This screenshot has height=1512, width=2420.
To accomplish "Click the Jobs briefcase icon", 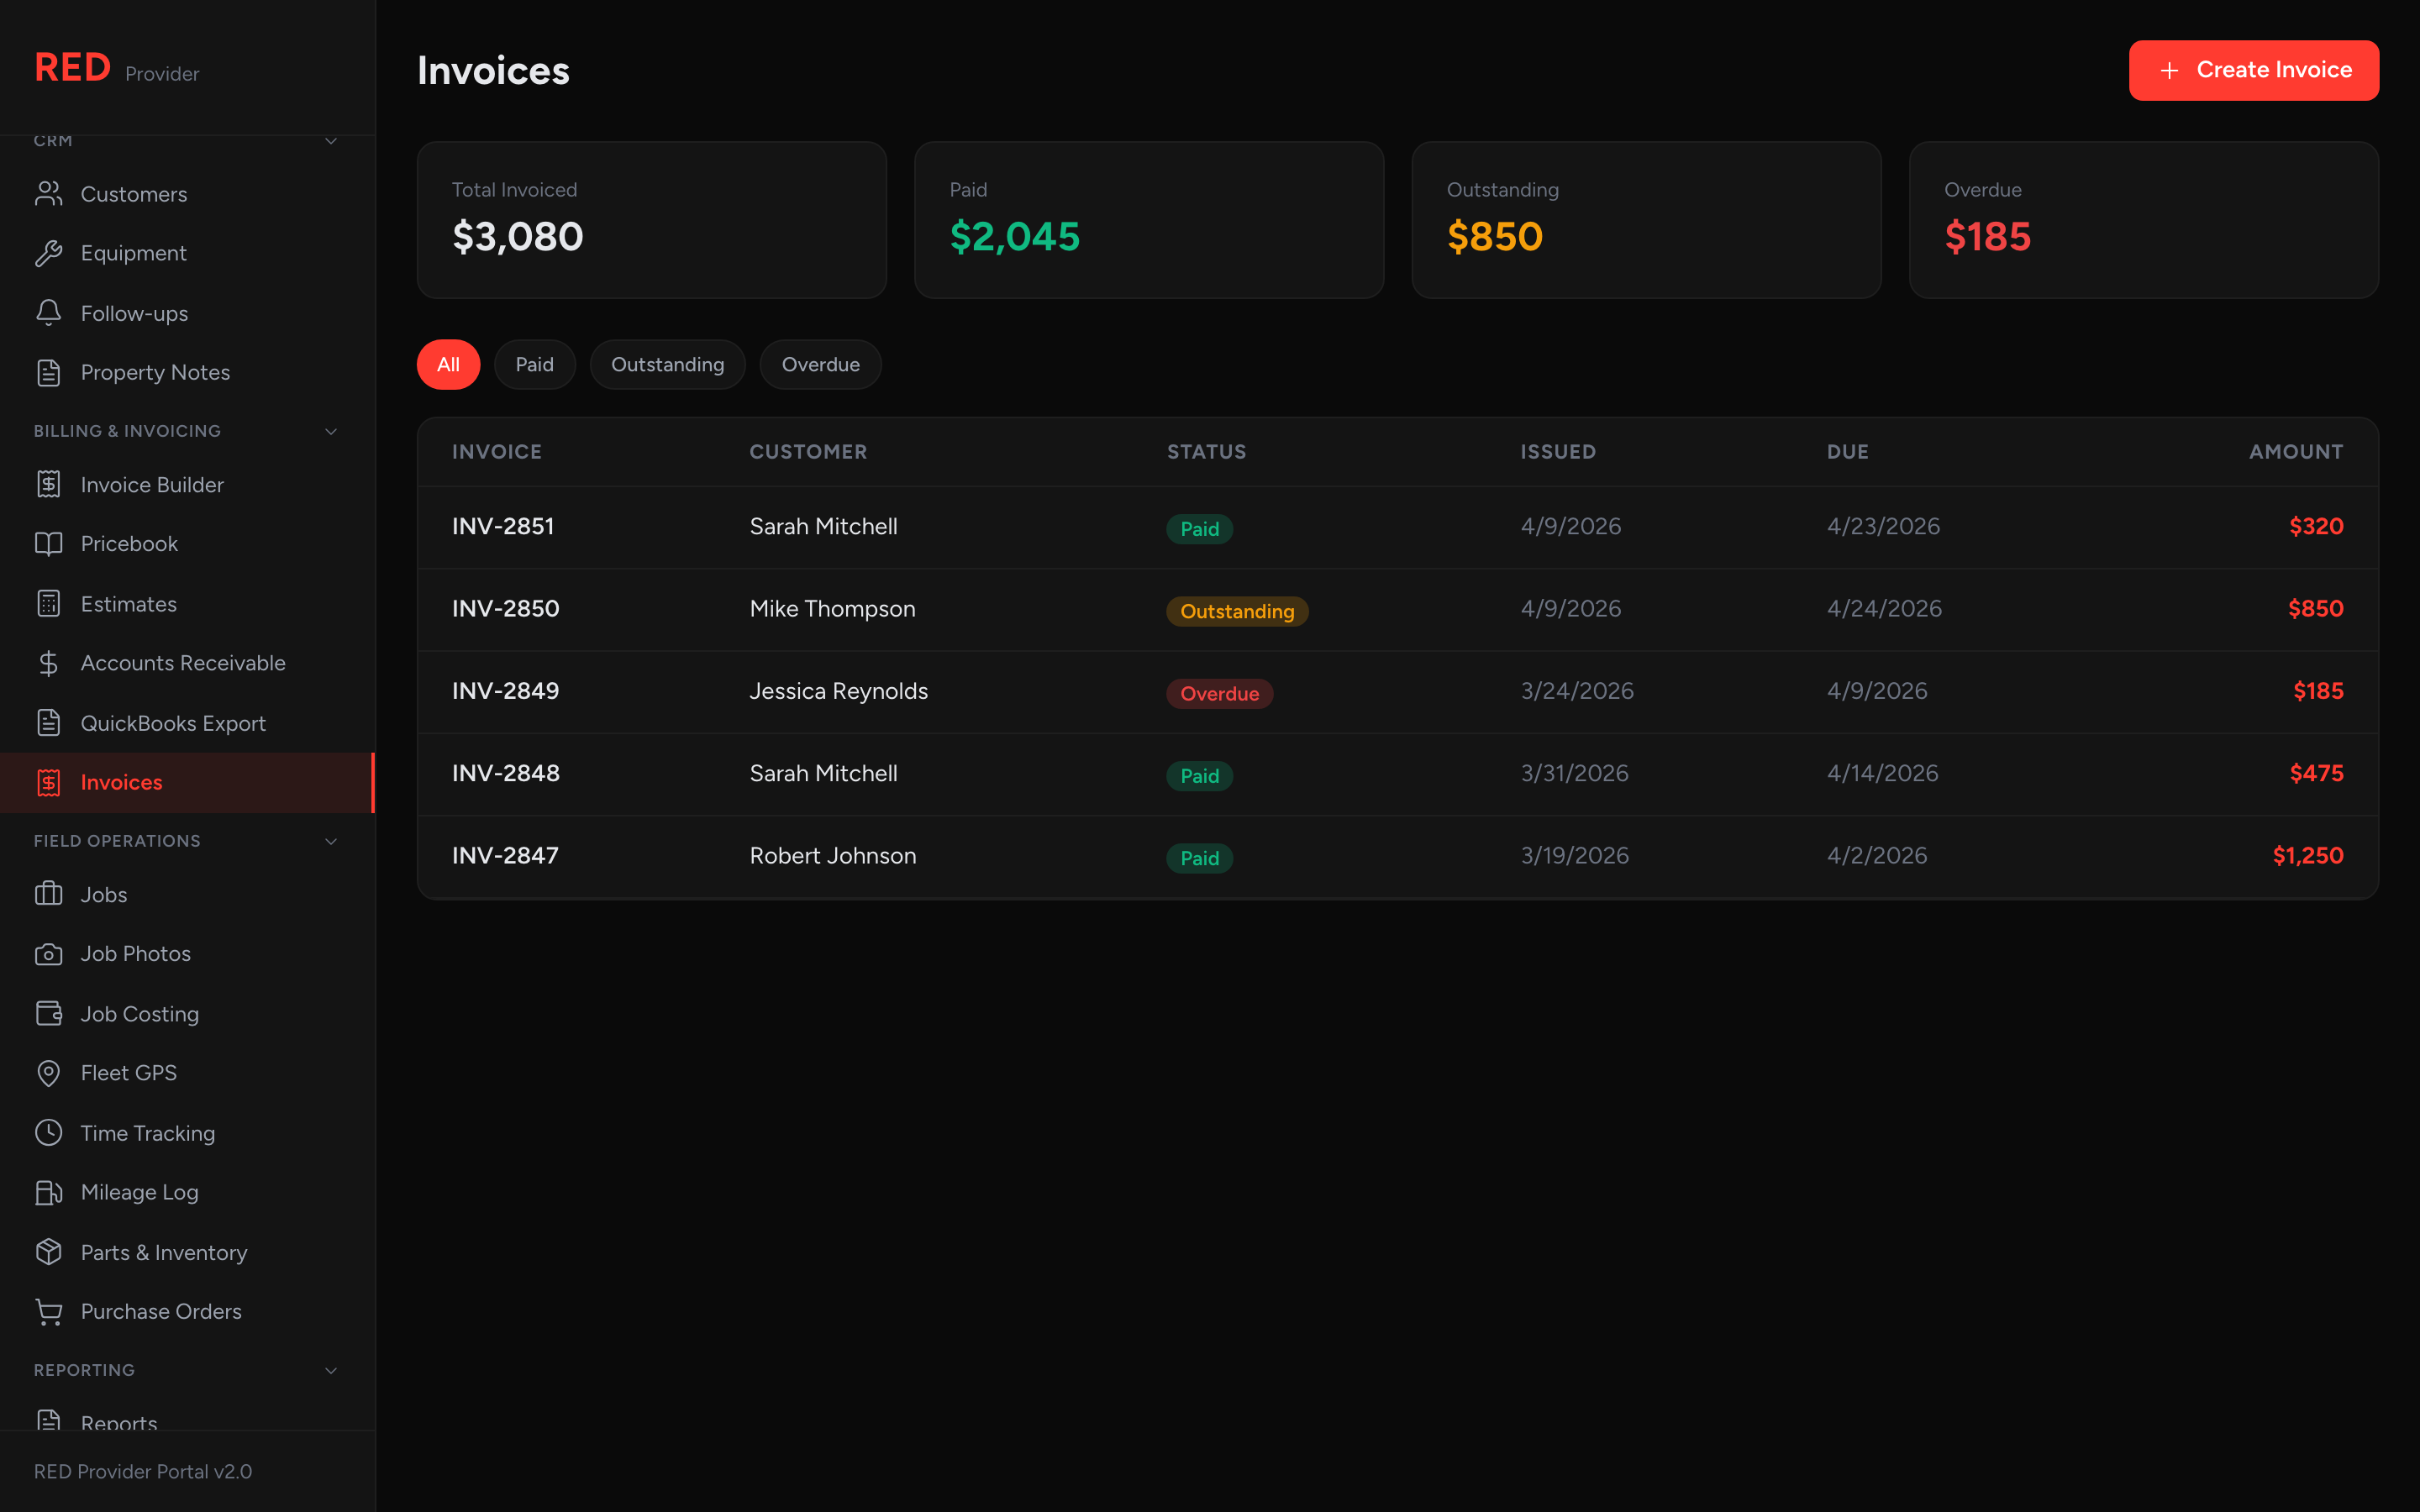I will [x=48, y=894].
